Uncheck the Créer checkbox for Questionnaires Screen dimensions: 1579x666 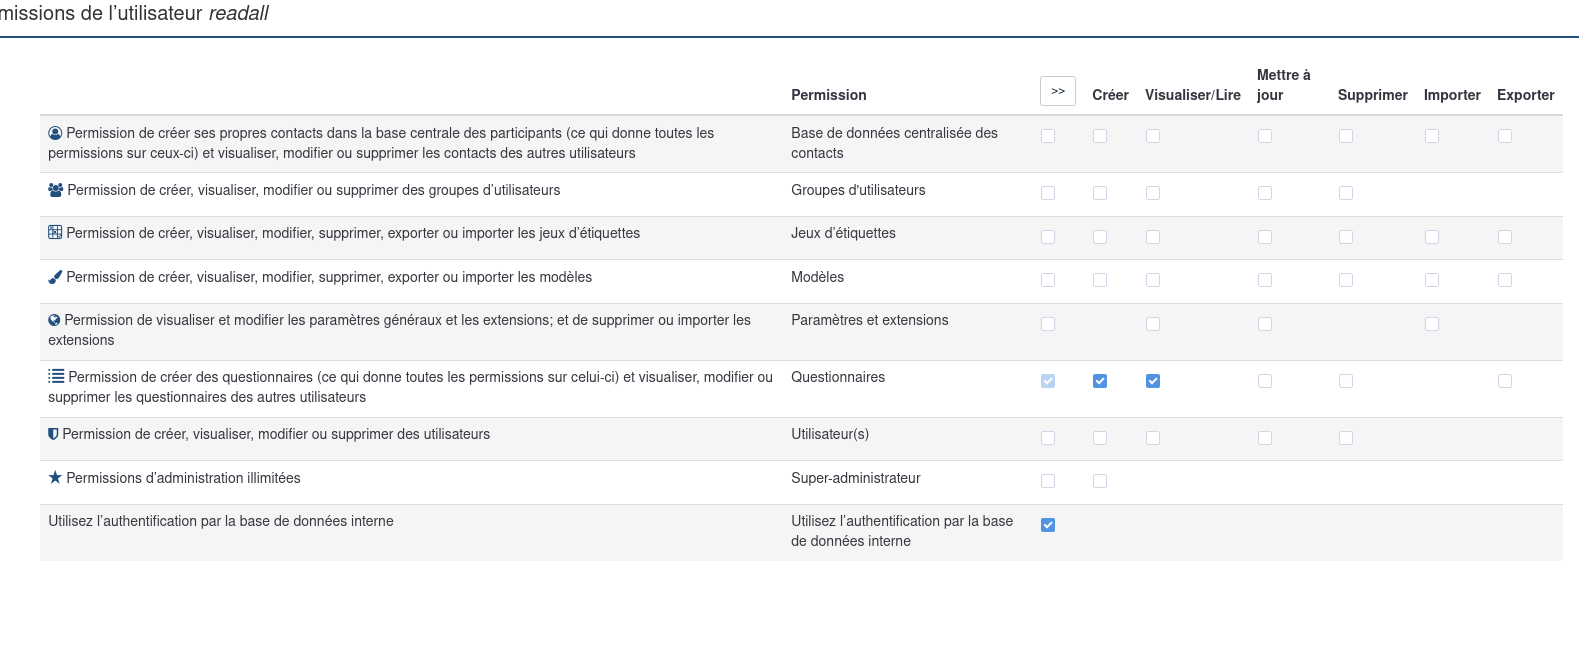[1100, 381]
